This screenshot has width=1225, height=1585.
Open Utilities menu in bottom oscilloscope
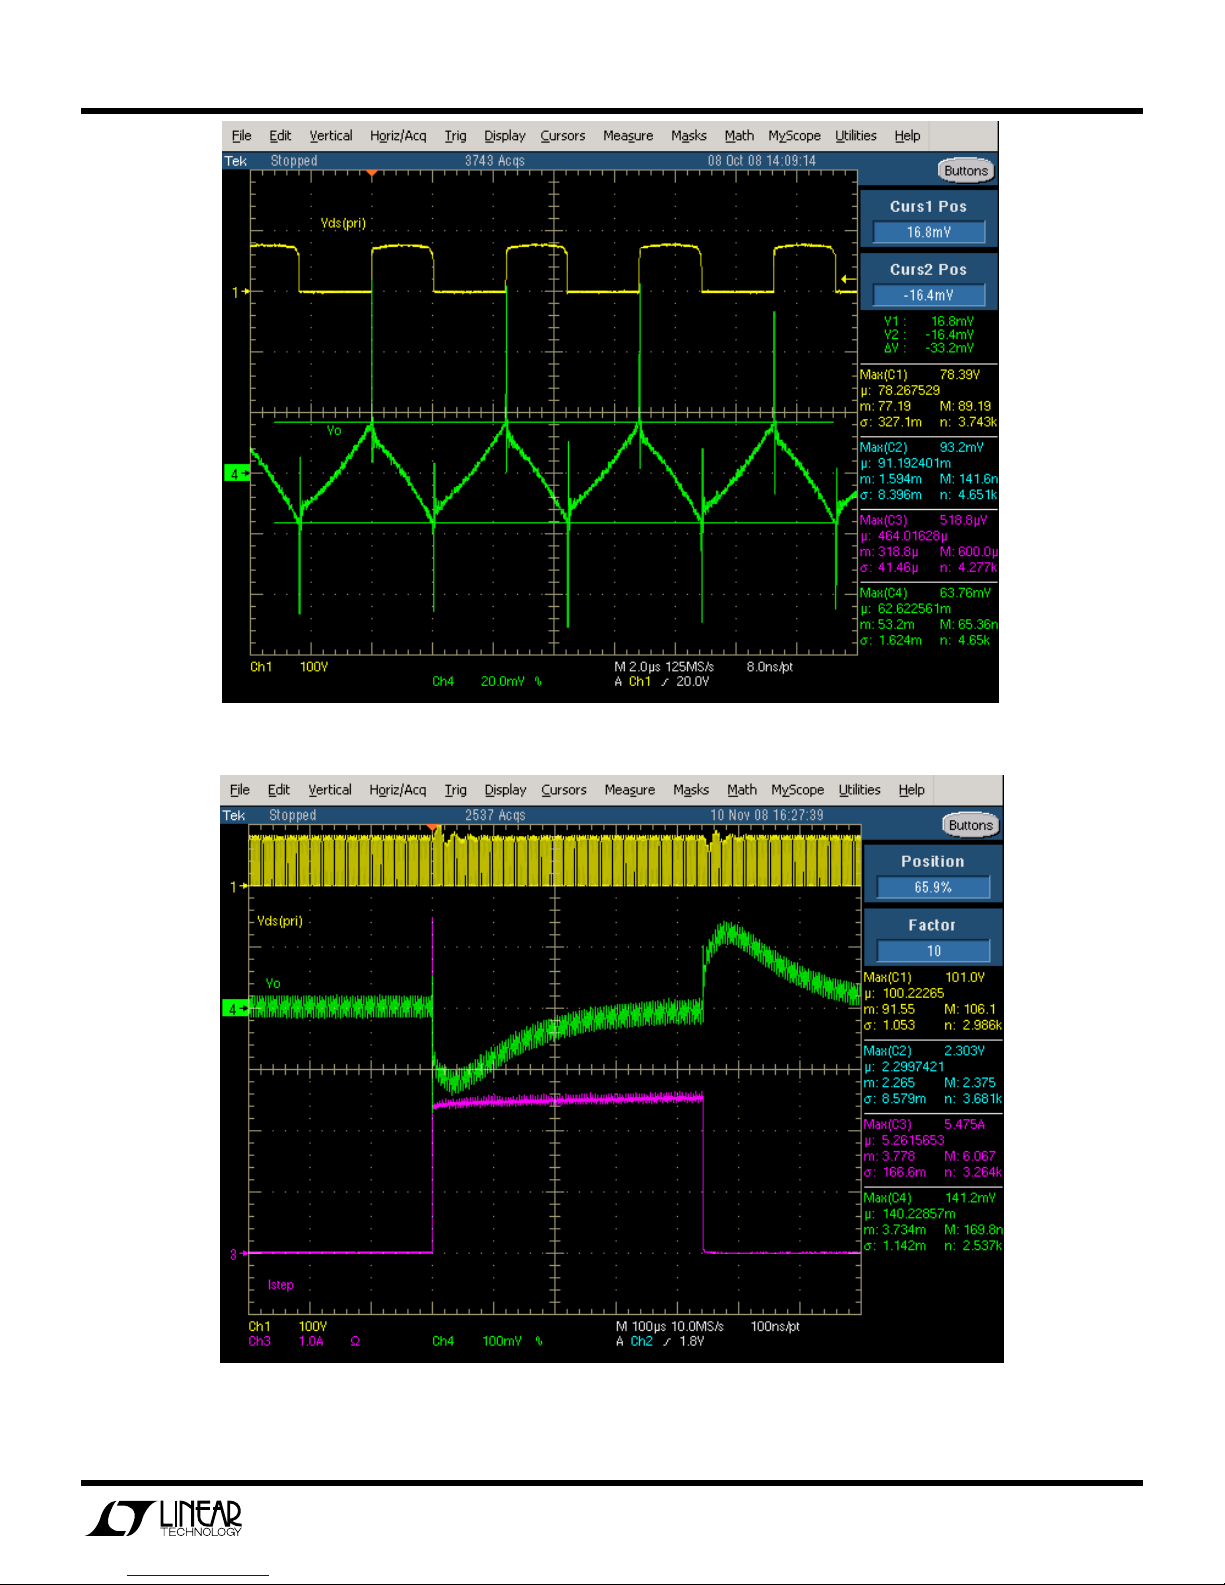[860, 790]
